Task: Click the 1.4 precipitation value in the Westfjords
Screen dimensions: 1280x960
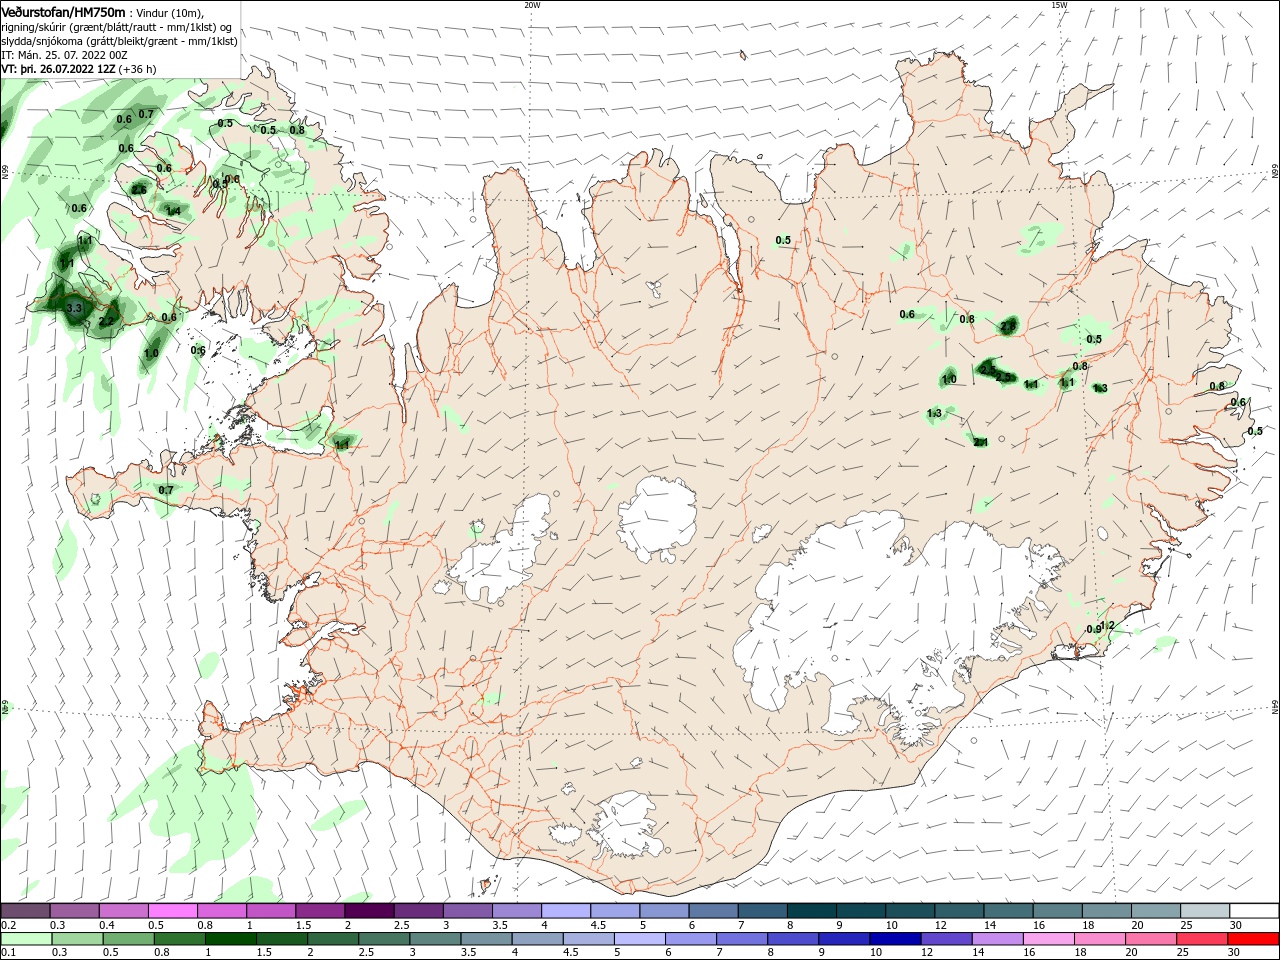Action: tap(173, 211)
